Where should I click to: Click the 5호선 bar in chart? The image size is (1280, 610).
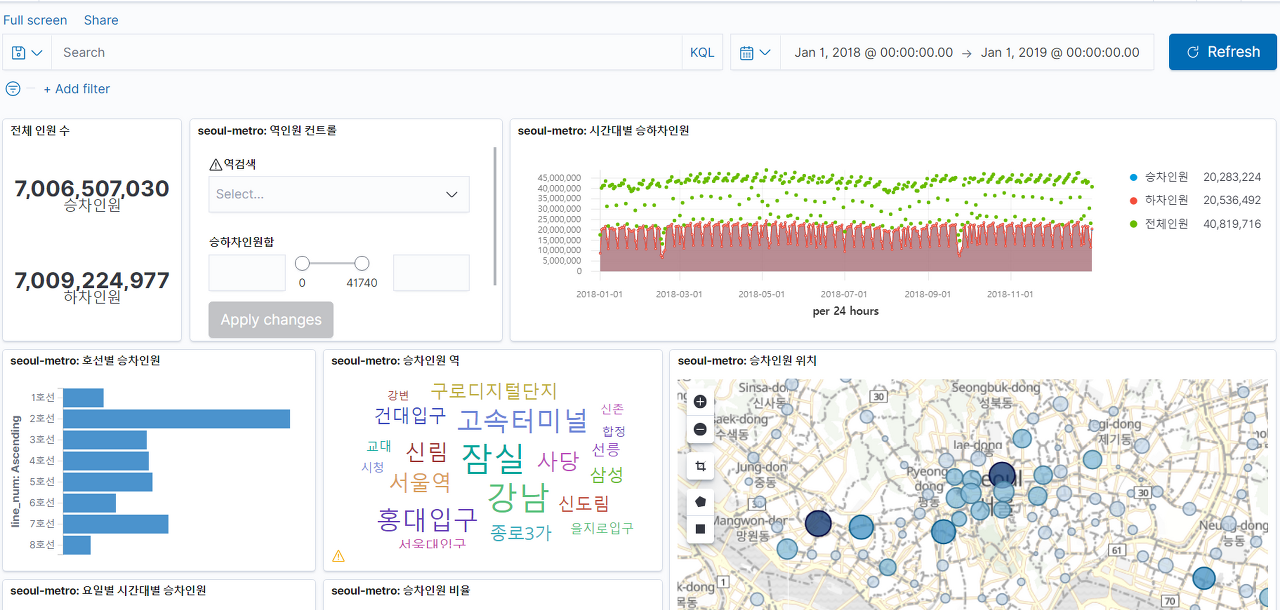point(107,482)
